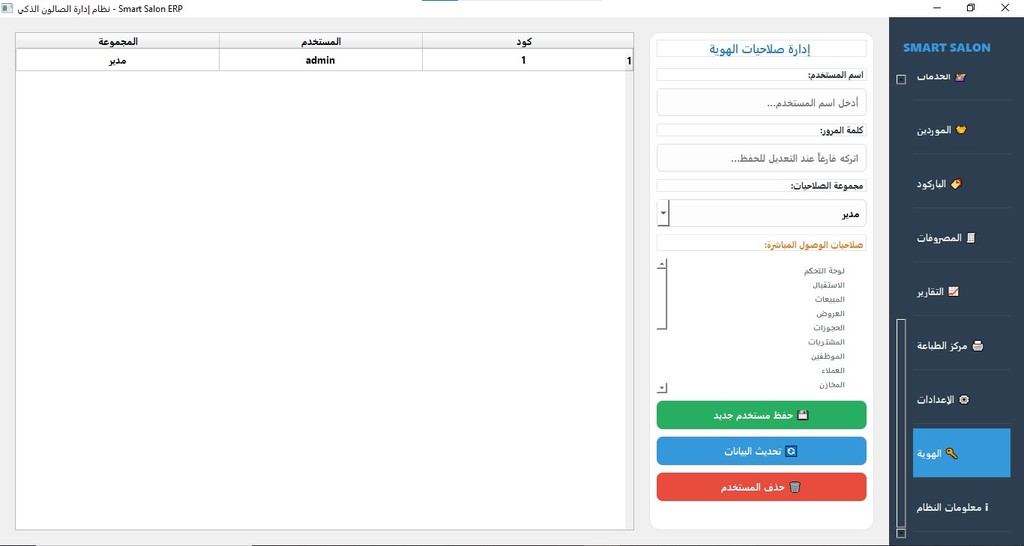Click sidebar scroll down arrow
1024x546 pixels.
[x=901, y=533]
